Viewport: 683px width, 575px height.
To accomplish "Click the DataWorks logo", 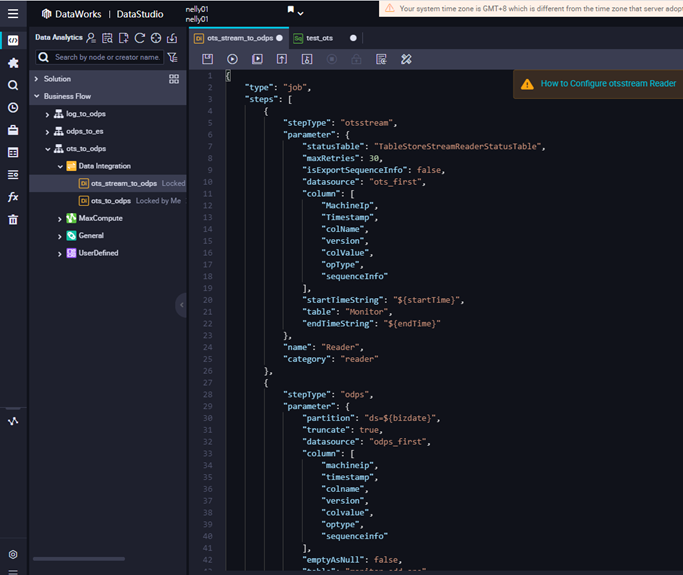I will pyautogui.click(x=71, y=14).
